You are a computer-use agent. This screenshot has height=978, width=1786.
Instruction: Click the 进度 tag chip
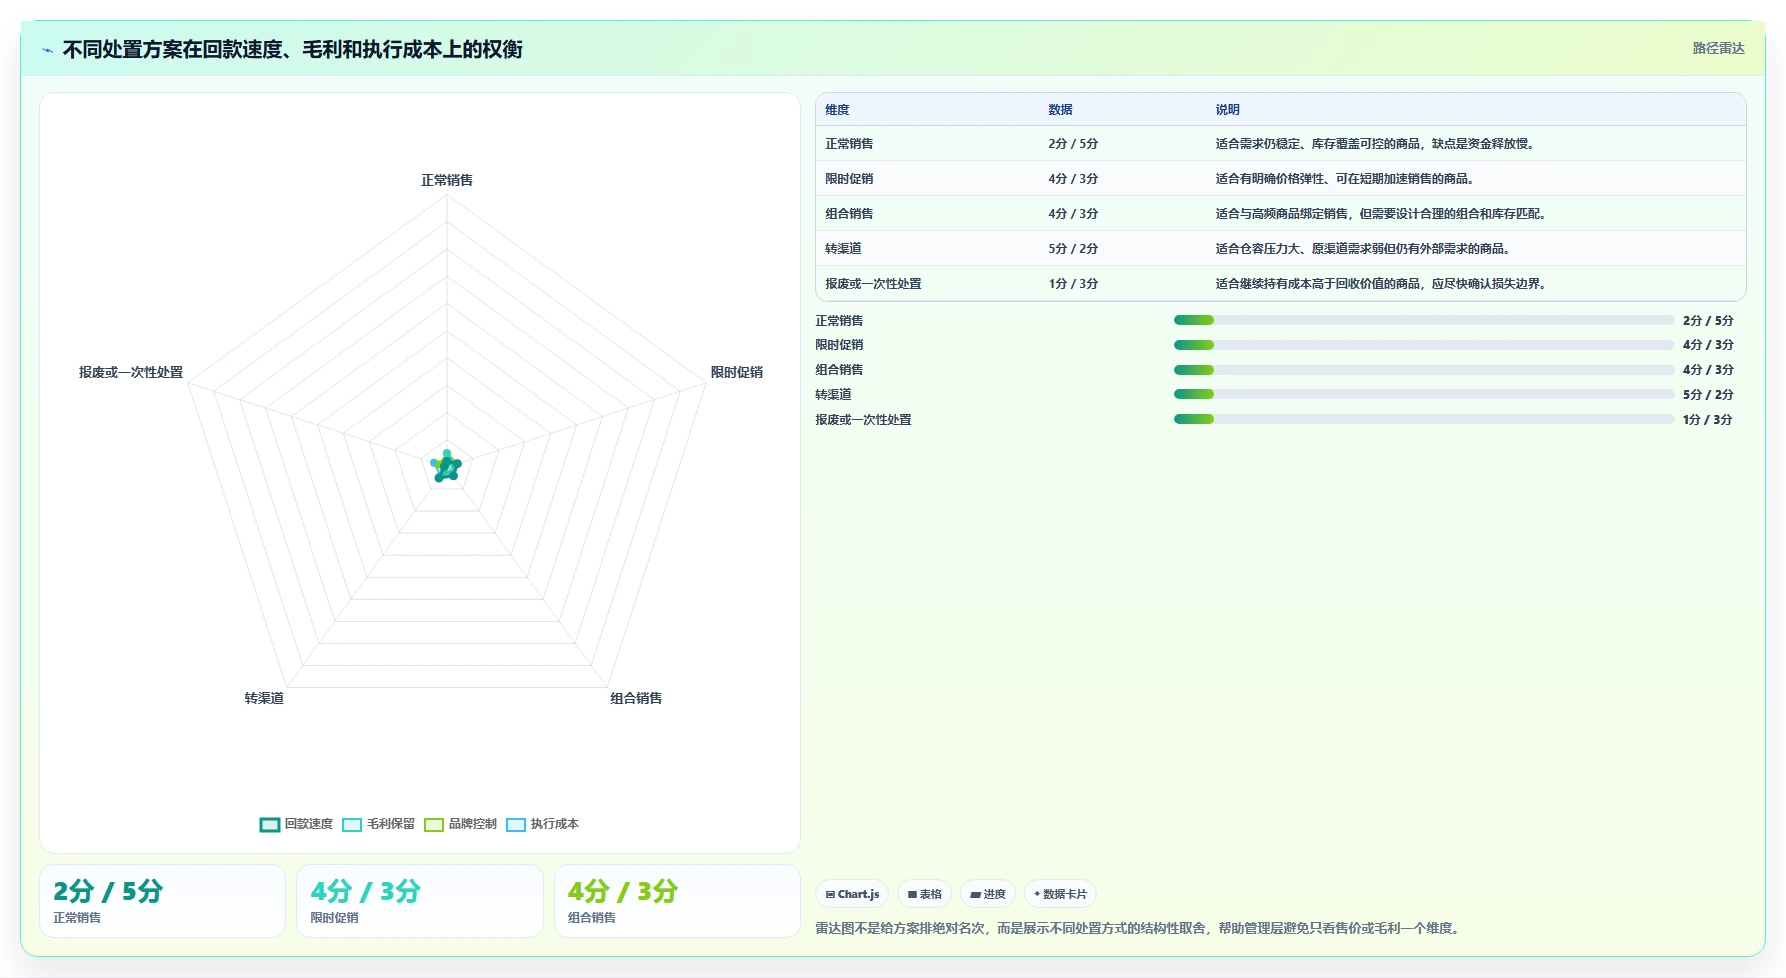click(x=988, y=894)
